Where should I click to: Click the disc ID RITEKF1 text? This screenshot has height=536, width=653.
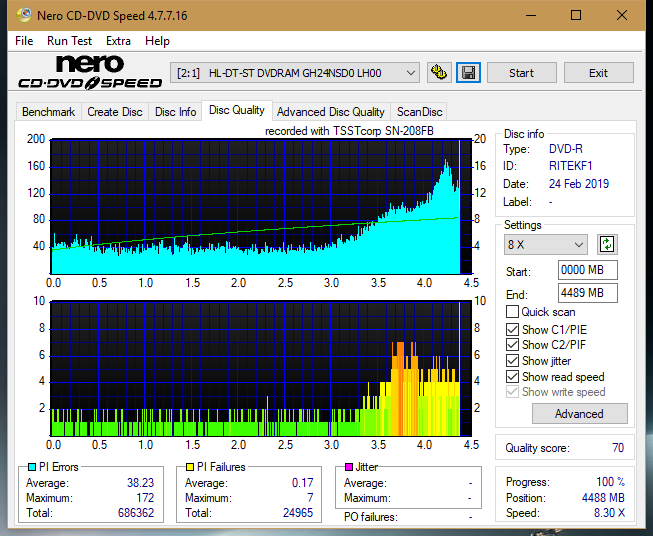[x=571, y=166]
